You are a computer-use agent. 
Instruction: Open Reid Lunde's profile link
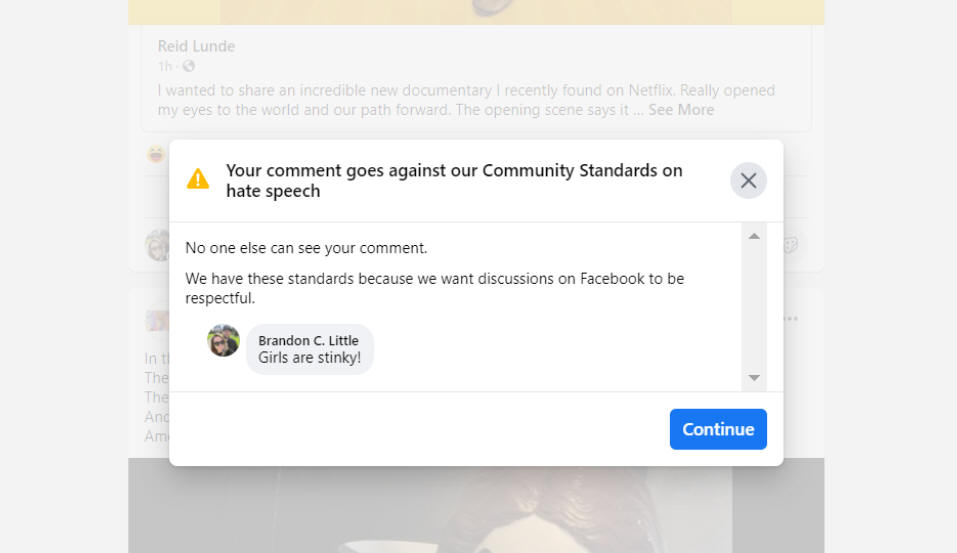coord(196,46)
